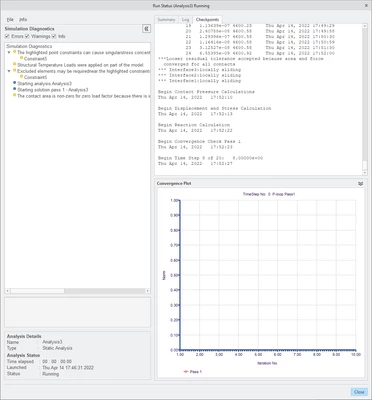Select the highlighted point constraints warning text

coord(84,53)
